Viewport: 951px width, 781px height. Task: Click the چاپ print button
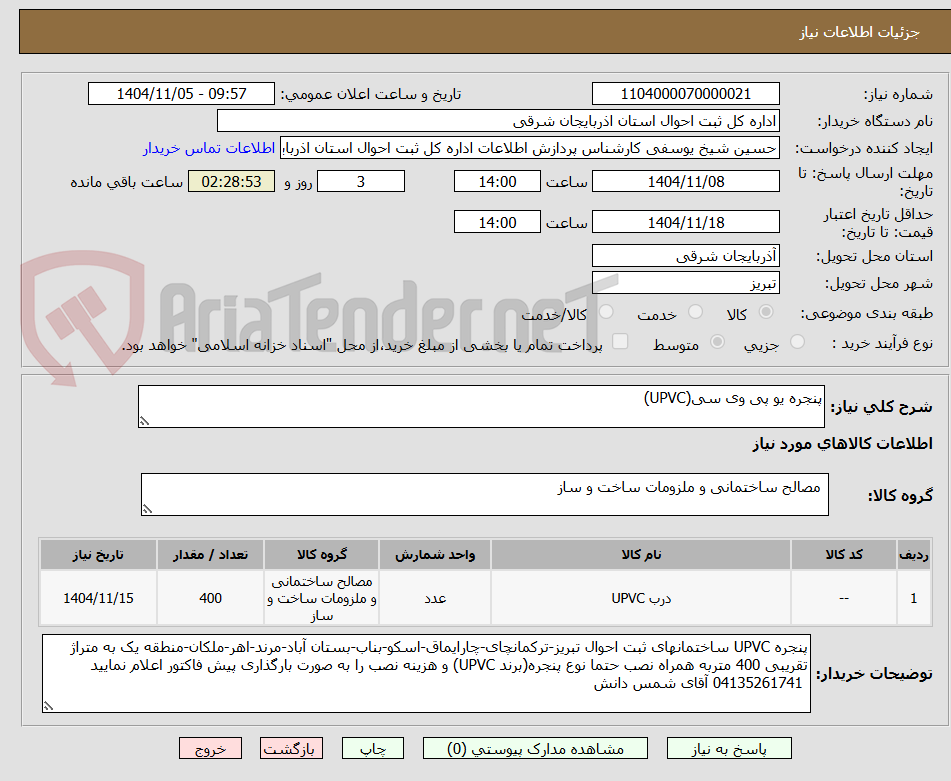tap(373, 748)
